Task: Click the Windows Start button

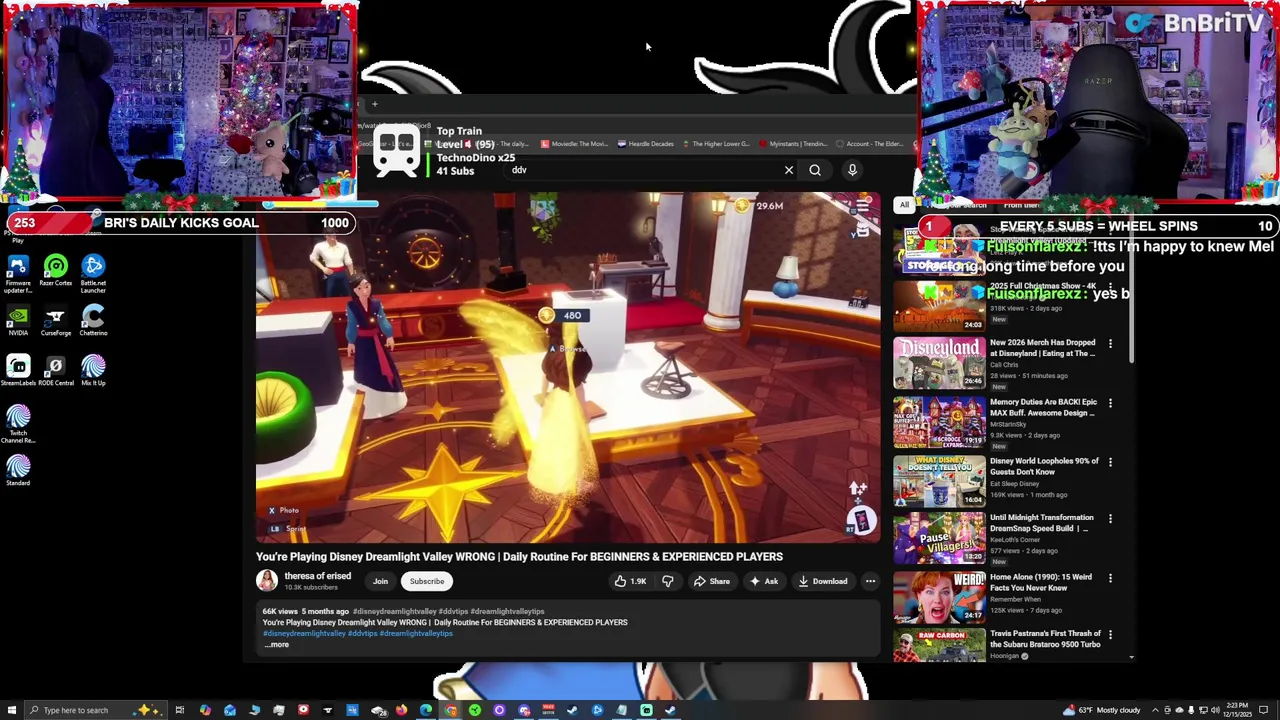Action: point(11,710)
